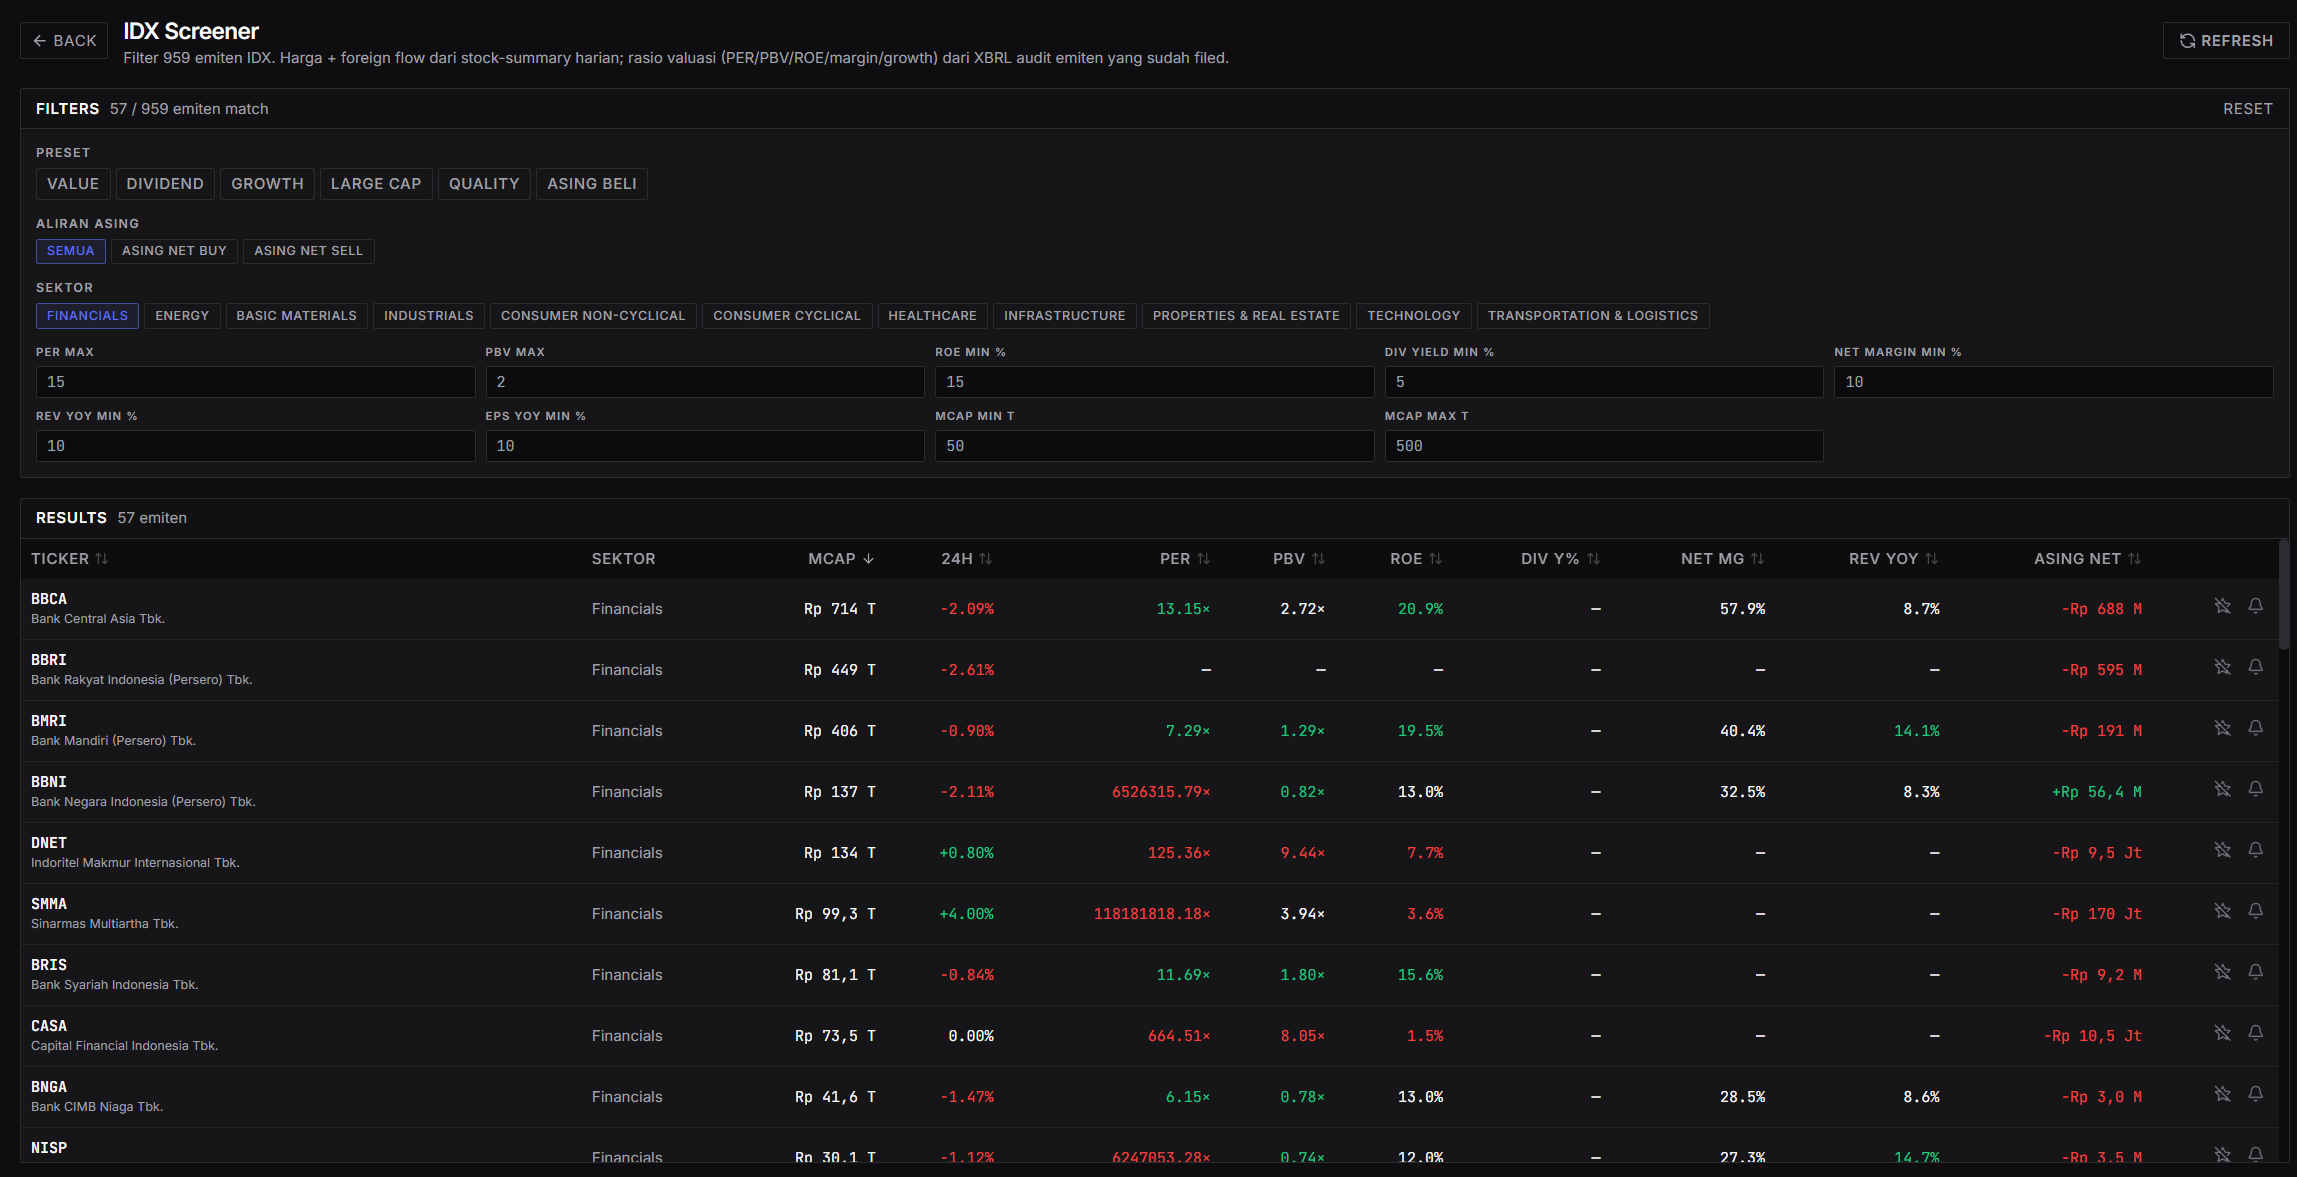This screenshot has width=2297, height=1177.
Task: Open the Bank Central Asia Tbk. row
Action: point(1149,609)
